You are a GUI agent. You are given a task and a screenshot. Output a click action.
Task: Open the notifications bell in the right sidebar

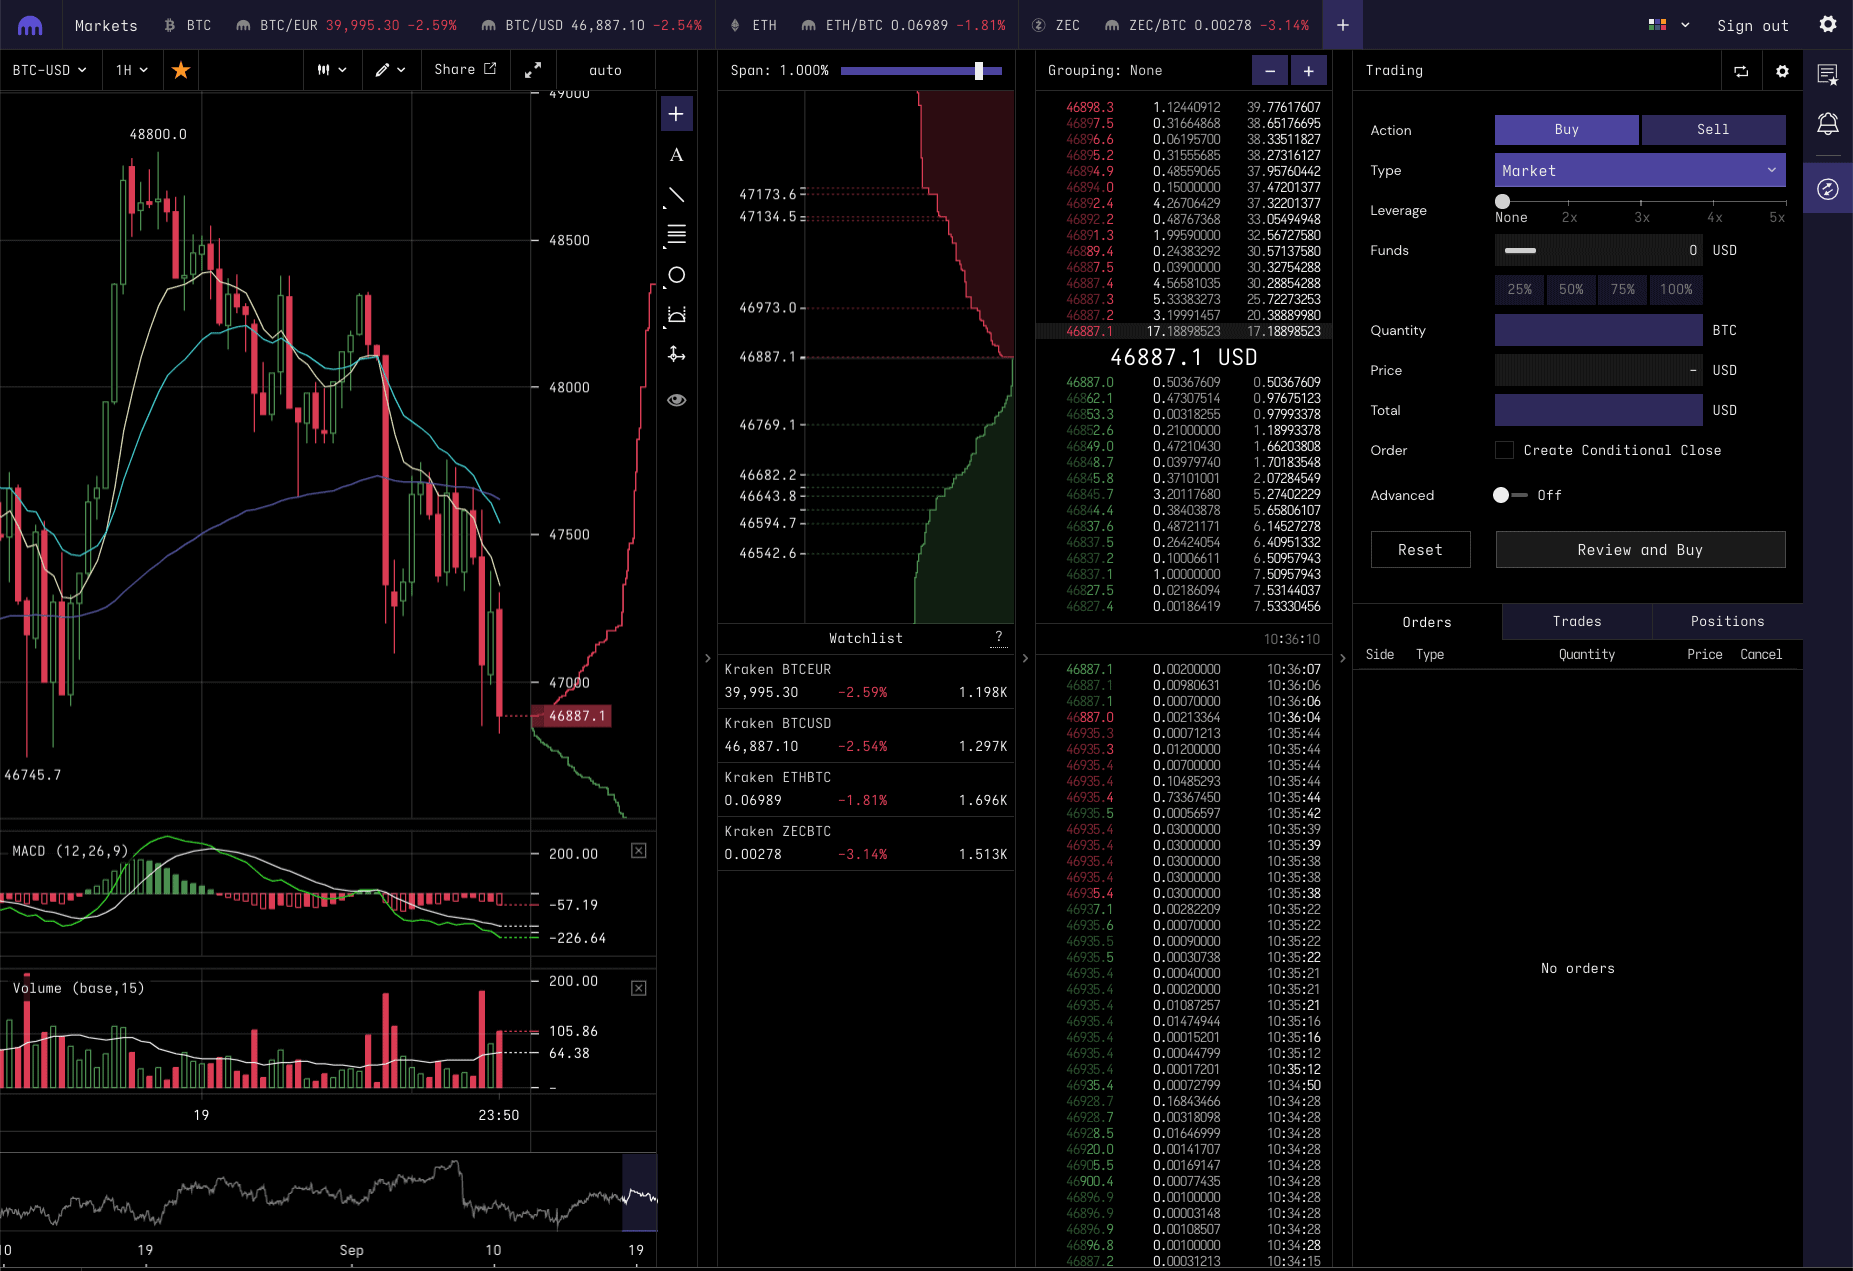click(x=1829, y=123)
